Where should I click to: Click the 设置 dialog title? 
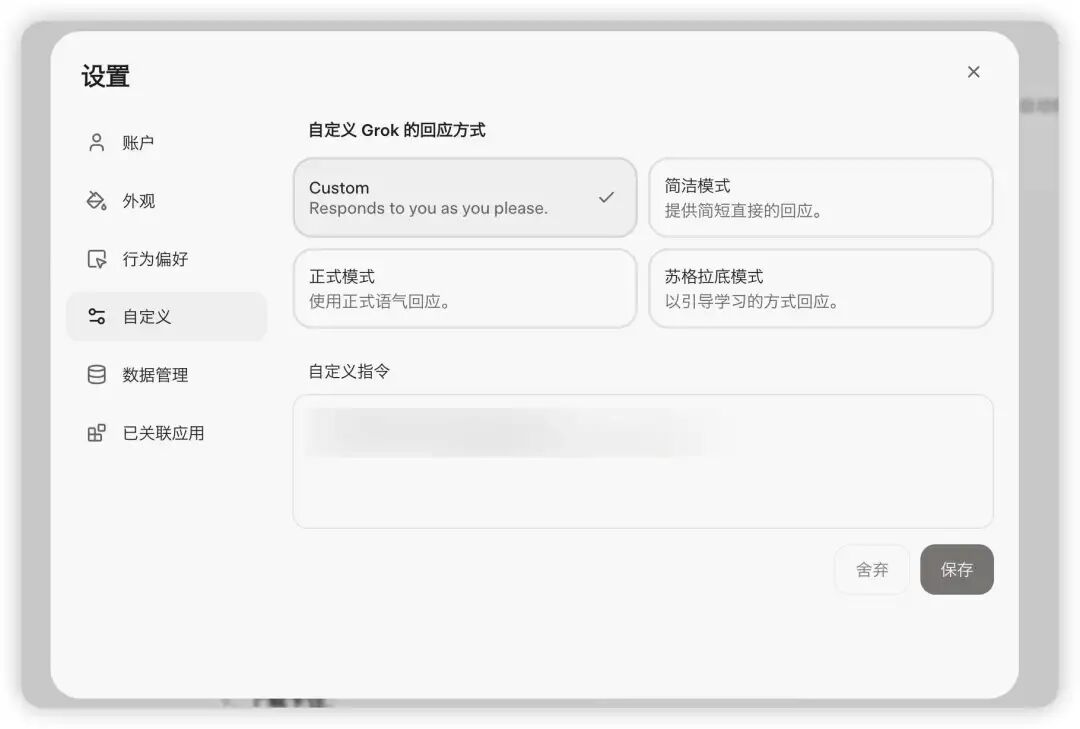click(105, 76)
